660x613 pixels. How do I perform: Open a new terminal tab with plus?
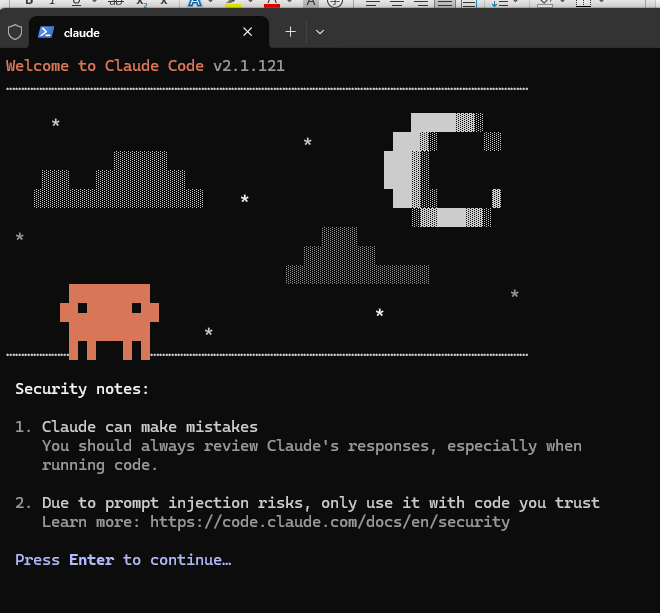(290, 32)
